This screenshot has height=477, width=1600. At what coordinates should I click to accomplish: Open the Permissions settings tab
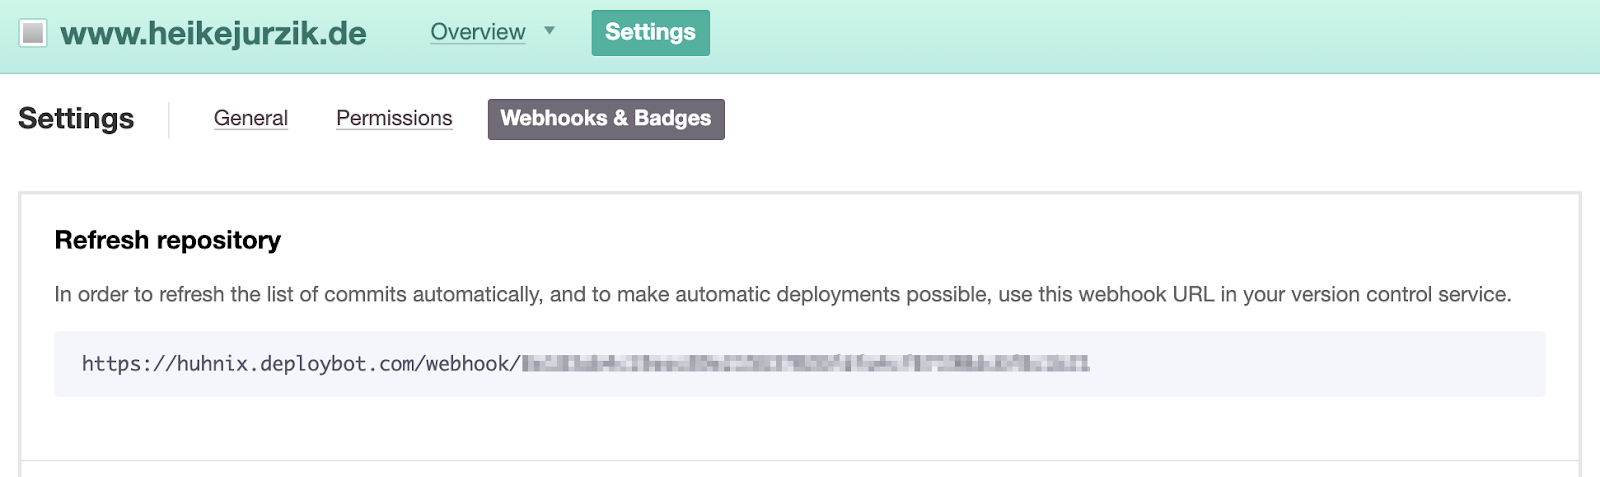pos(394,118)
